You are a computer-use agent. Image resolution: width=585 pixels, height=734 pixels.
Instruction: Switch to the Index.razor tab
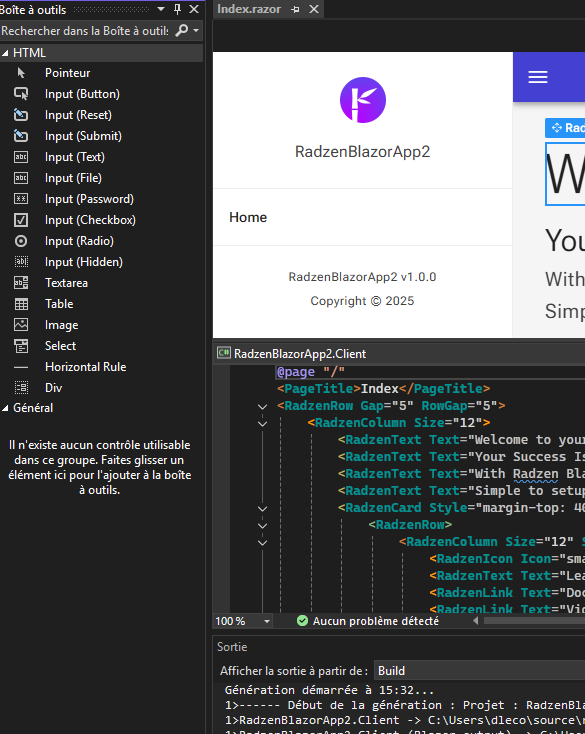[x=249, y=9]
